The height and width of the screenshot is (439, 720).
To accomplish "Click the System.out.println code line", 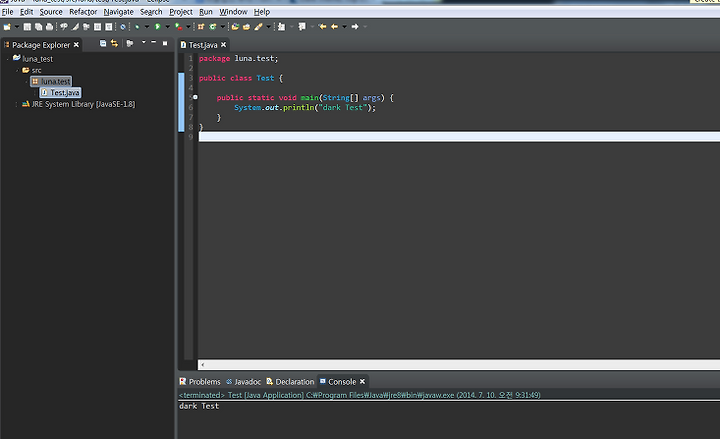I will click(x=305, y=107).
